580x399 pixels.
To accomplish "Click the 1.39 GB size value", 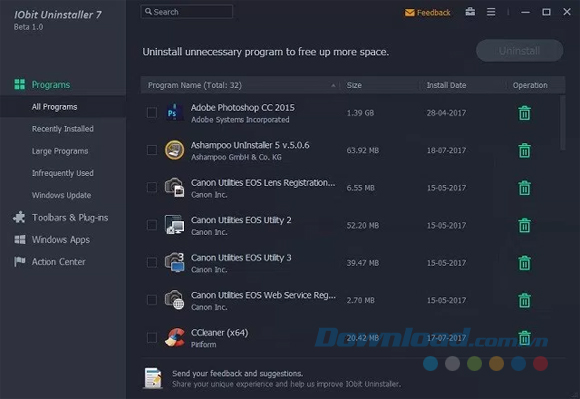I will click(360, 113).
